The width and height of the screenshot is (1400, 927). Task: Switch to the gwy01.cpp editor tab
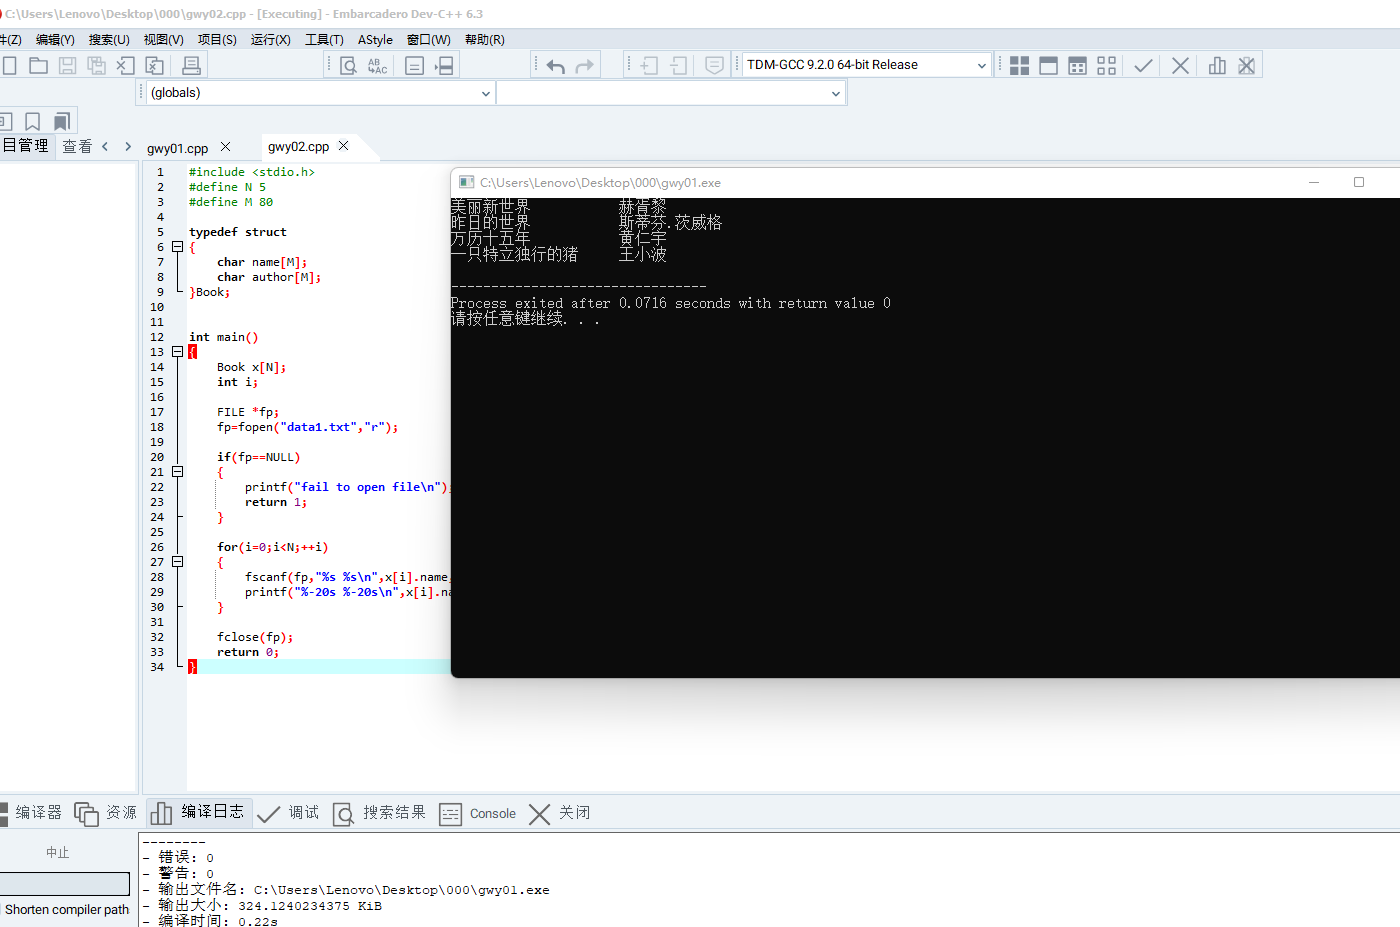tap(178, 148)
